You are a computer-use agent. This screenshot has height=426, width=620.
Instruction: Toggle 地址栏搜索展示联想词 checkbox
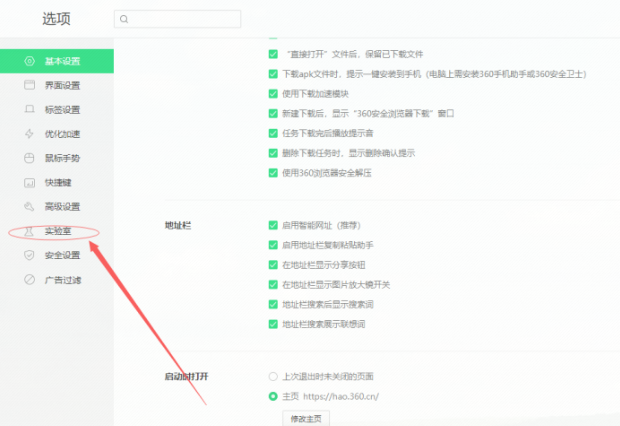point(273,324)
